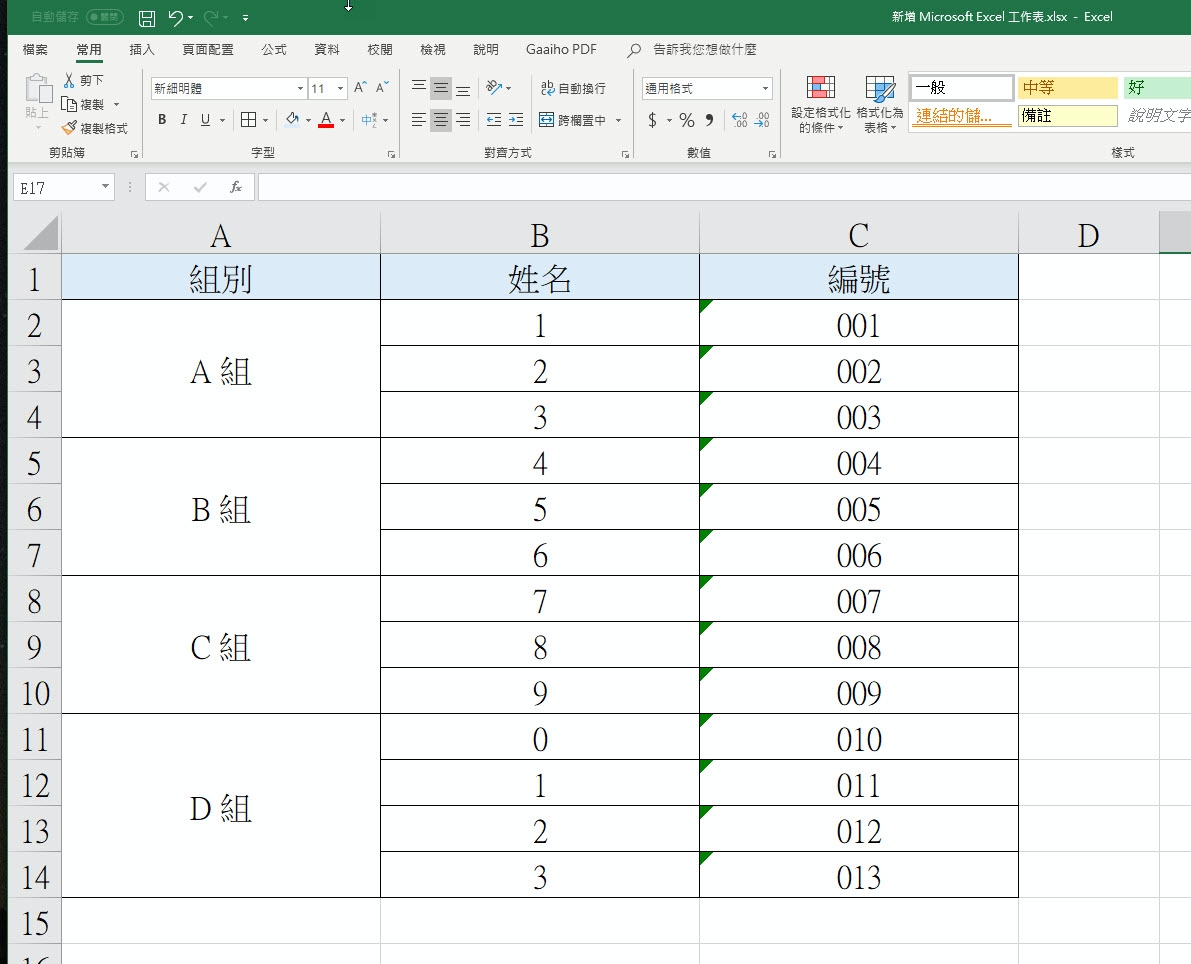Toggle Wrap Text (自動換行)
This screenshot has width=1191, height=964.
(x=573, y=89)
